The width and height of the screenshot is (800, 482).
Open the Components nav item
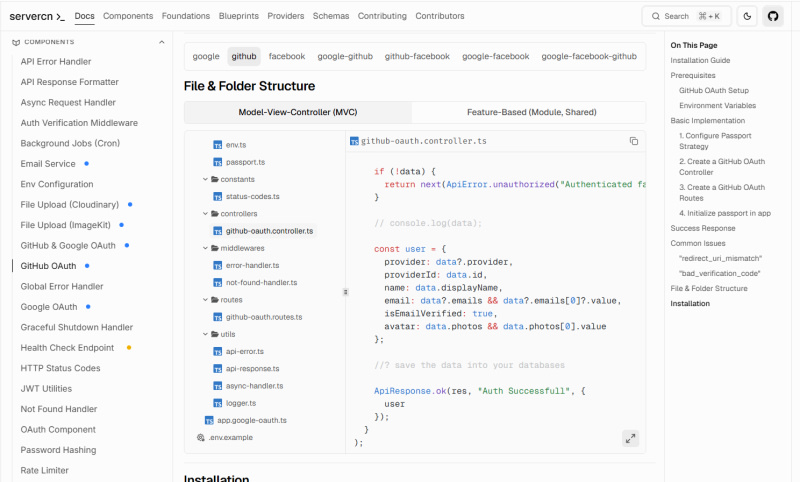[128, 16]
